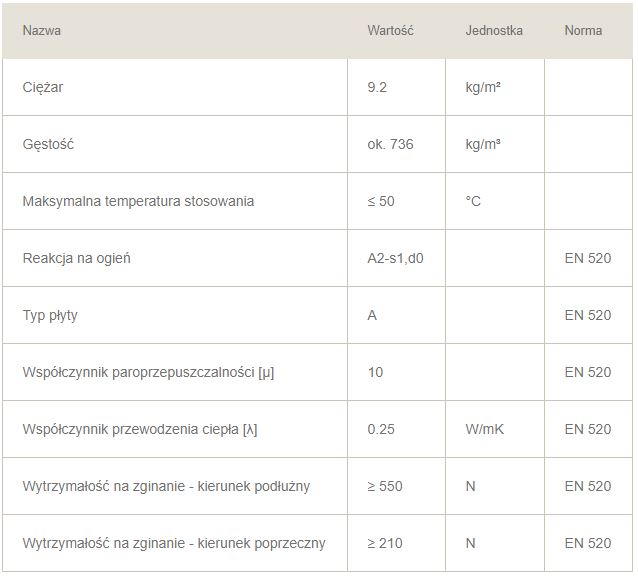This screenshot has width=638, height=577.
Task: Select the Reakcja na ogień label
Action: pos(76,258)
